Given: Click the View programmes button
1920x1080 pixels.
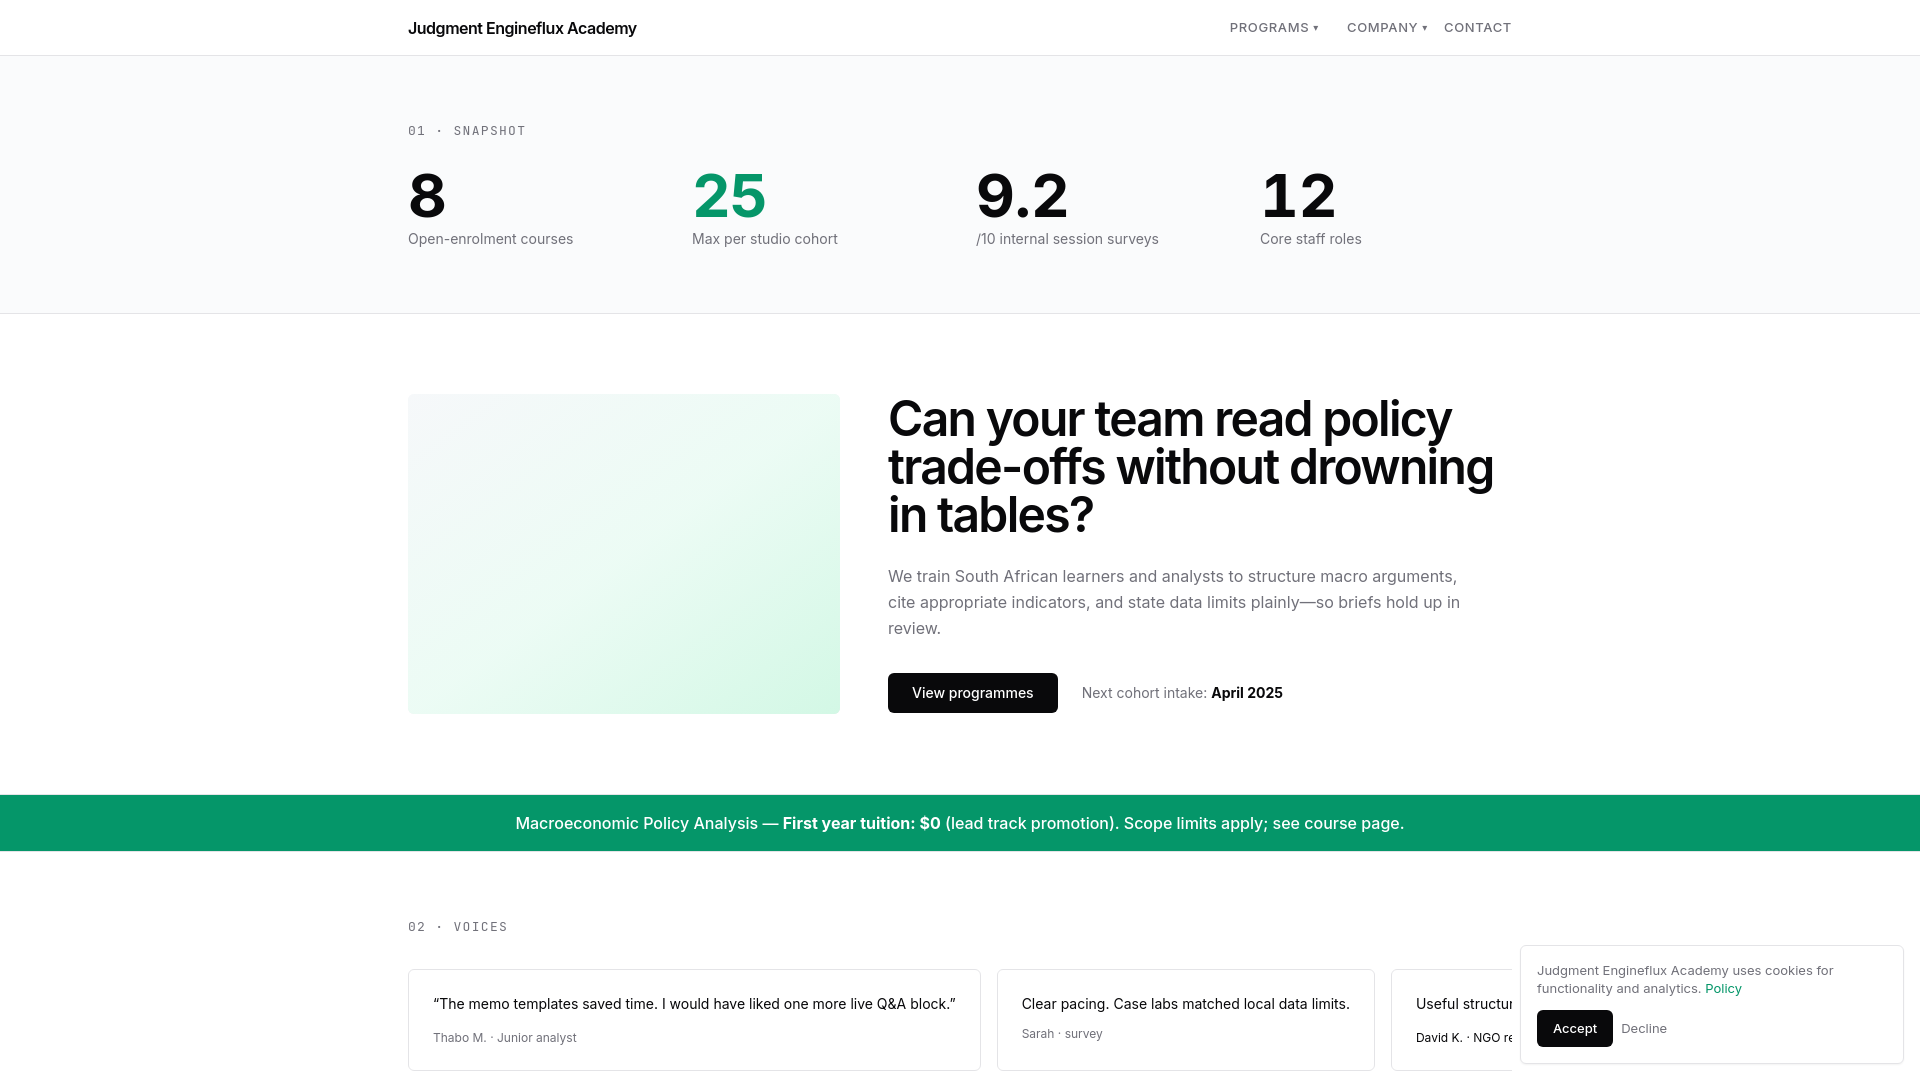Looking at the screenshot, I should [x=972, y=693].
